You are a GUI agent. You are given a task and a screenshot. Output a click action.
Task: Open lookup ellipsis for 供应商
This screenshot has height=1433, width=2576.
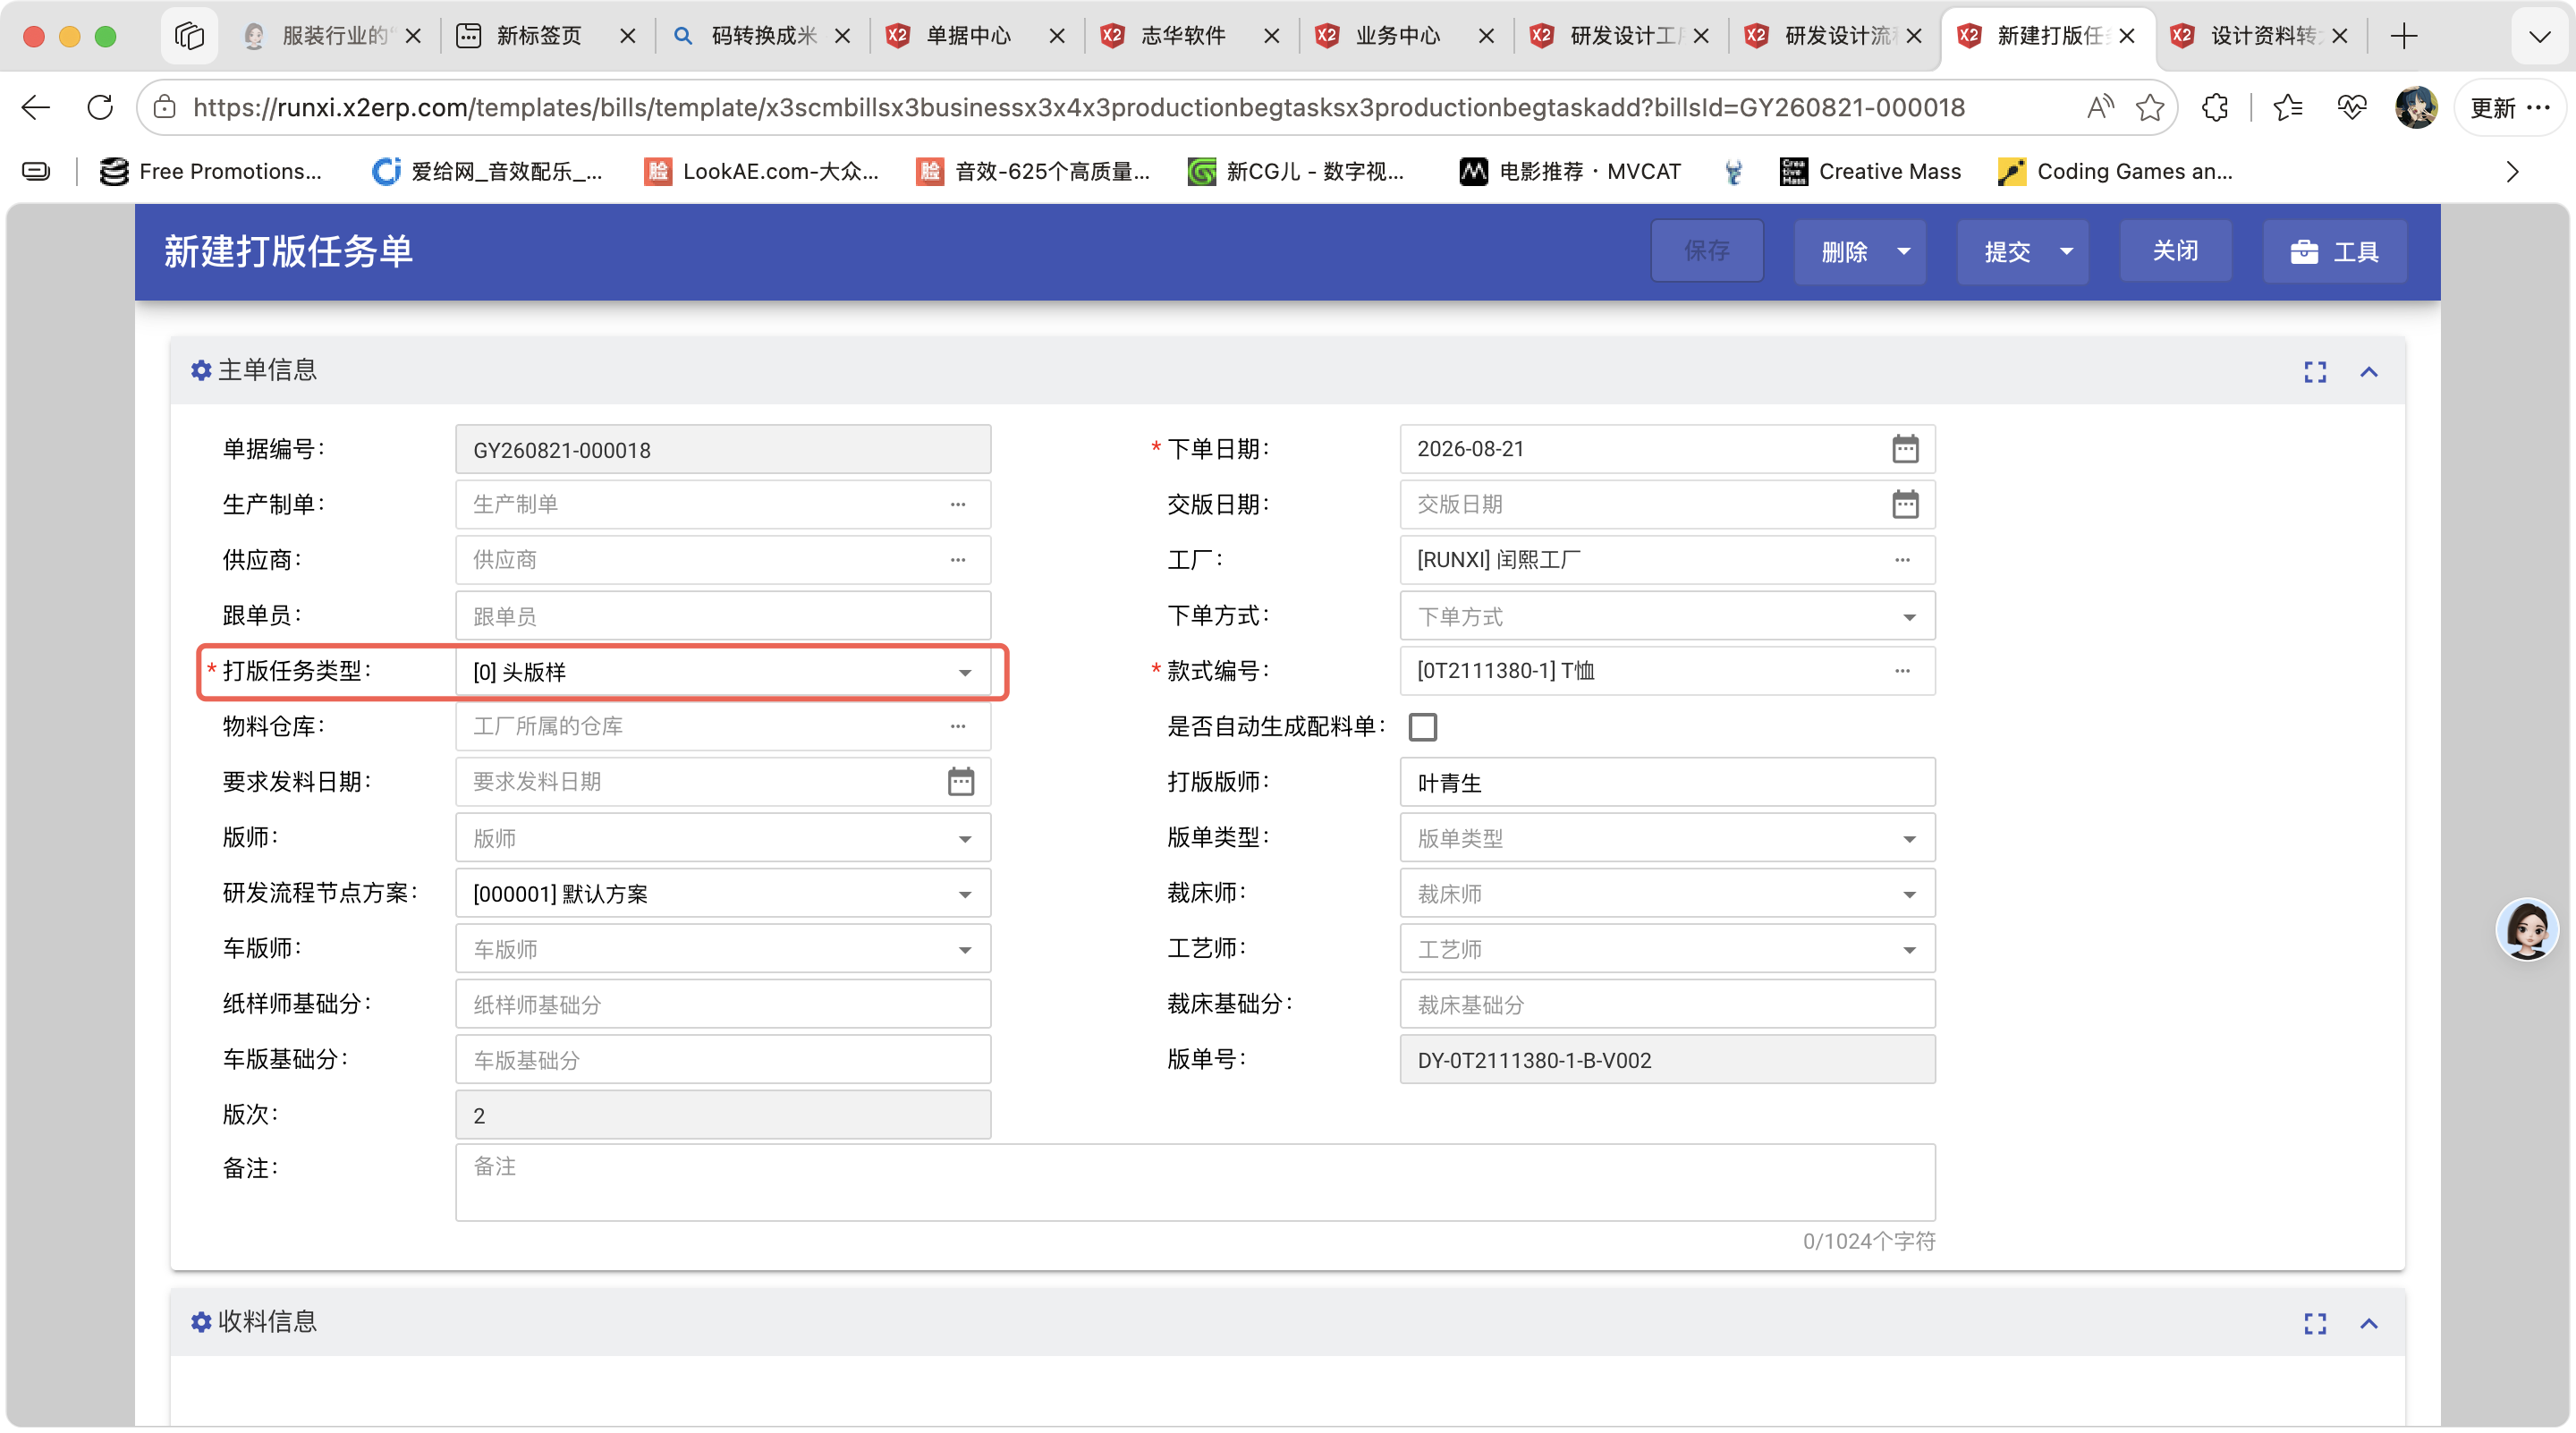(958, 559)
